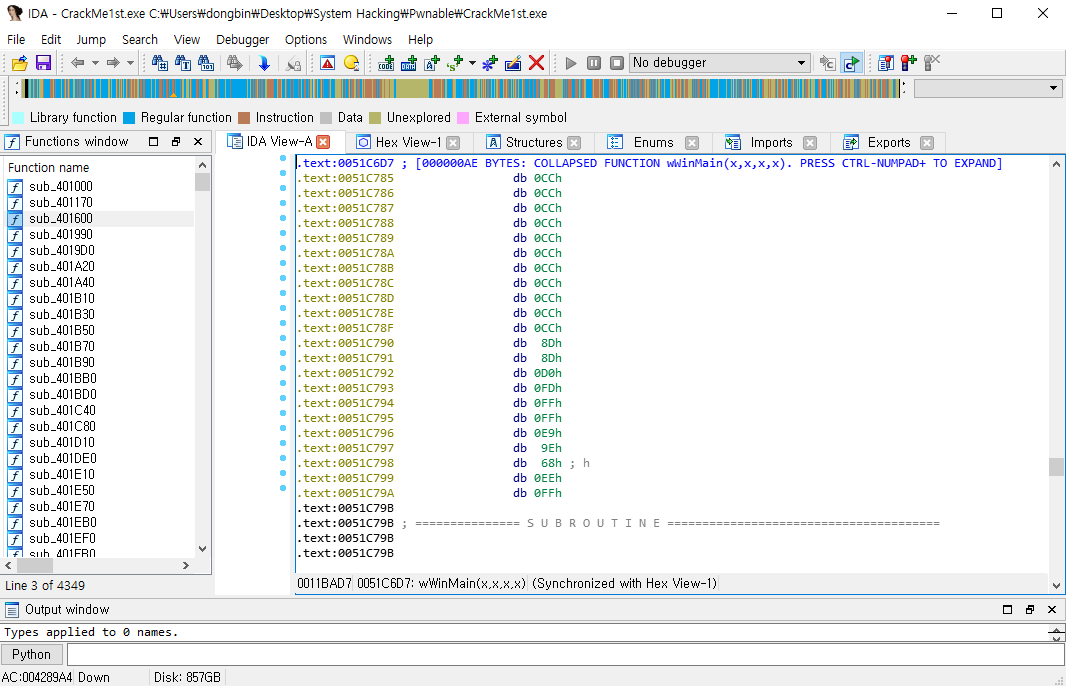Open the forward-navigation history dropdown arrow
Image resolution: width=1066 pixels, height=686 pixels.
[x=131, y=63]
